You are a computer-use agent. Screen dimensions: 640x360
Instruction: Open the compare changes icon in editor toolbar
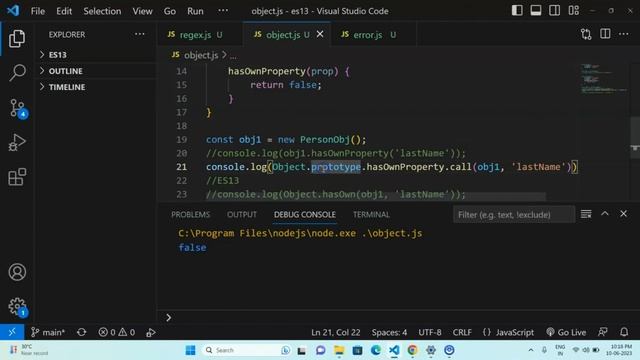coord(586,34)
